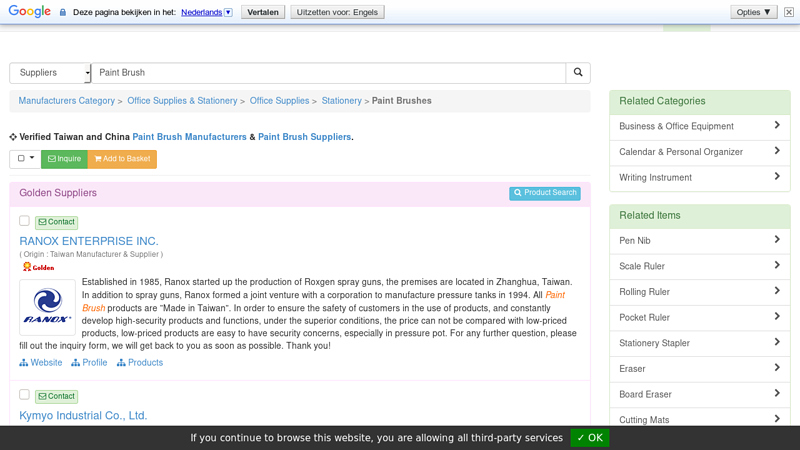Click the Add to Basket button
This screenshot has width=800, height=450.
[122, 159]
